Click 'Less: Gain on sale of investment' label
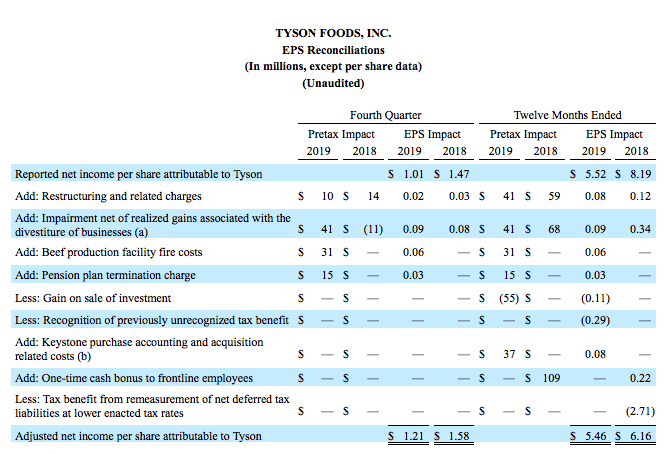 pos(93,298)
